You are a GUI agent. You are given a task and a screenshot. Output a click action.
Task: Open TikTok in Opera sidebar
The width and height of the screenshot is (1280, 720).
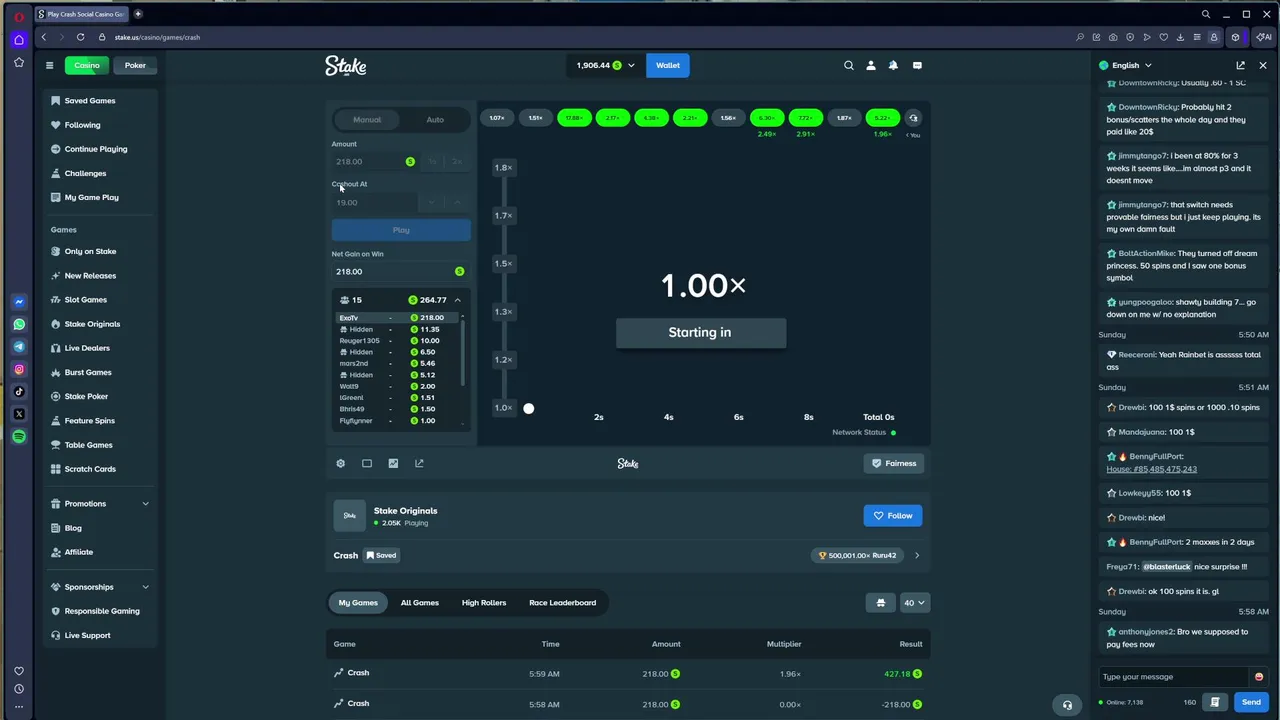tap(19, 391)
